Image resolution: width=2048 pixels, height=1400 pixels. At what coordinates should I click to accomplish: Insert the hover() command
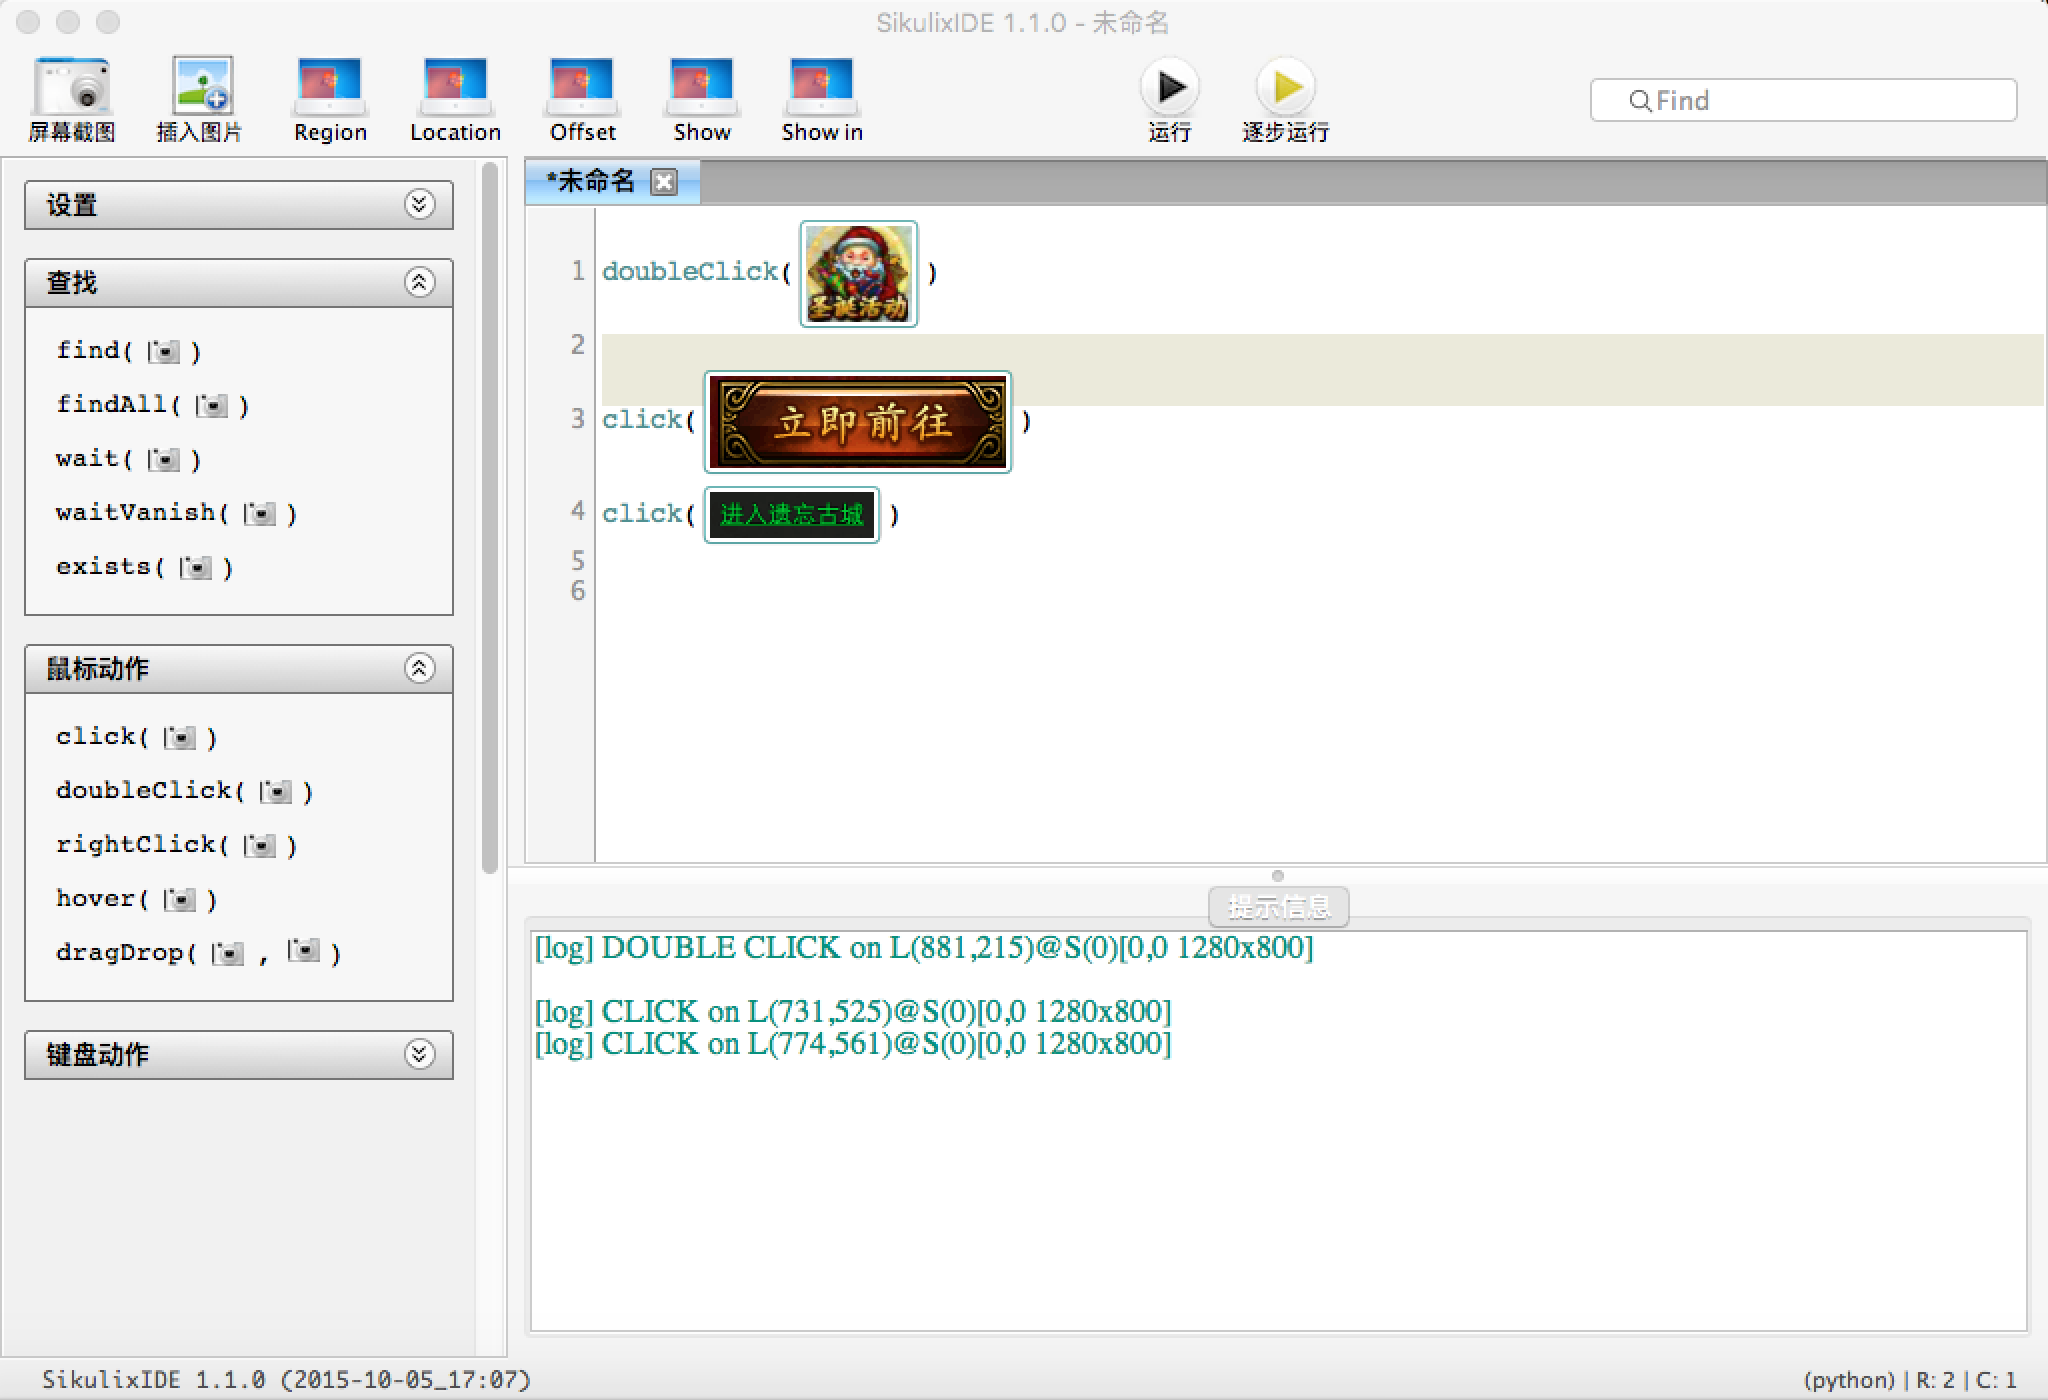coord(137,899)
